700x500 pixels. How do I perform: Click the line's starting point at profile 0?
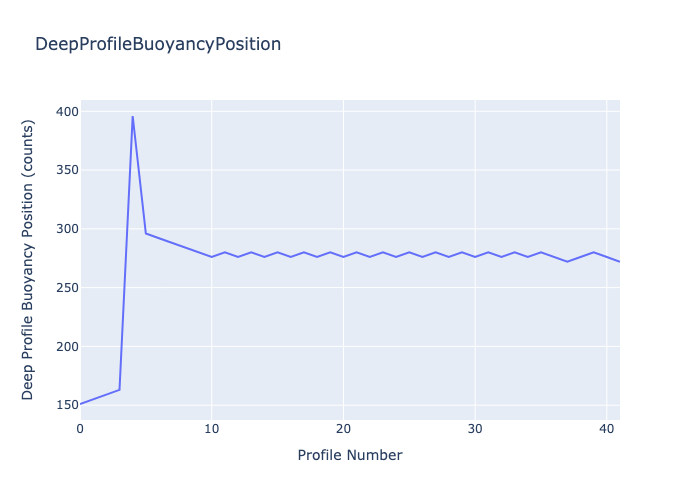[x=81, y=404]
